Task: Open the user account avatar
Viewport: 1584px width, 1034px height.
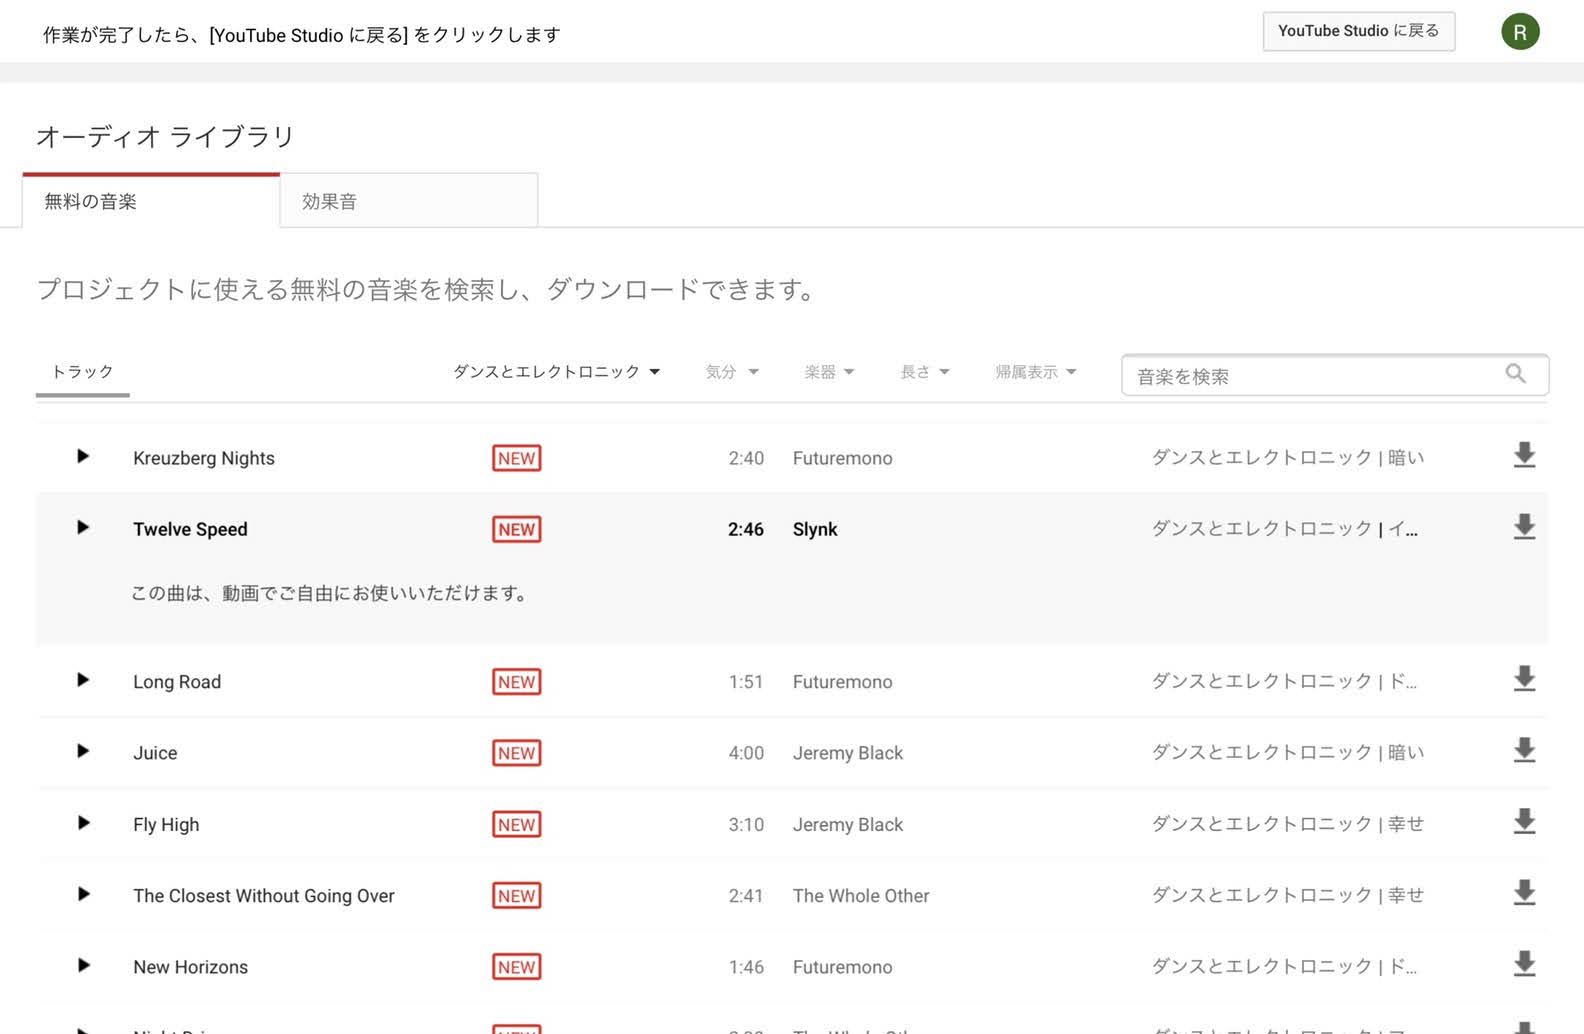Action: pyautogui.click(x=1519, y=32)
